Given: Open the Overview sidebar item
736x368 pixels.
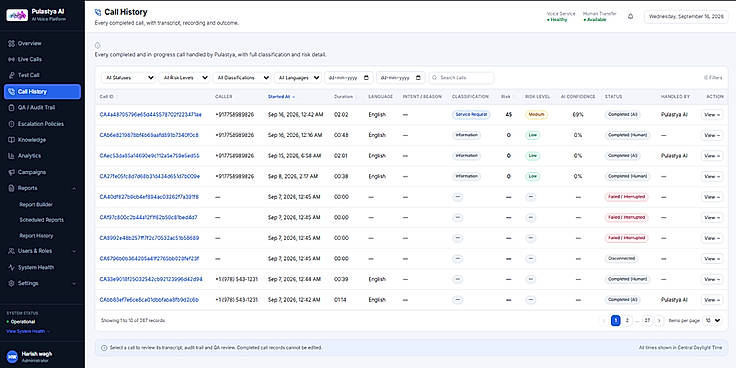Looking at the screenshot, I should (42, 43).
